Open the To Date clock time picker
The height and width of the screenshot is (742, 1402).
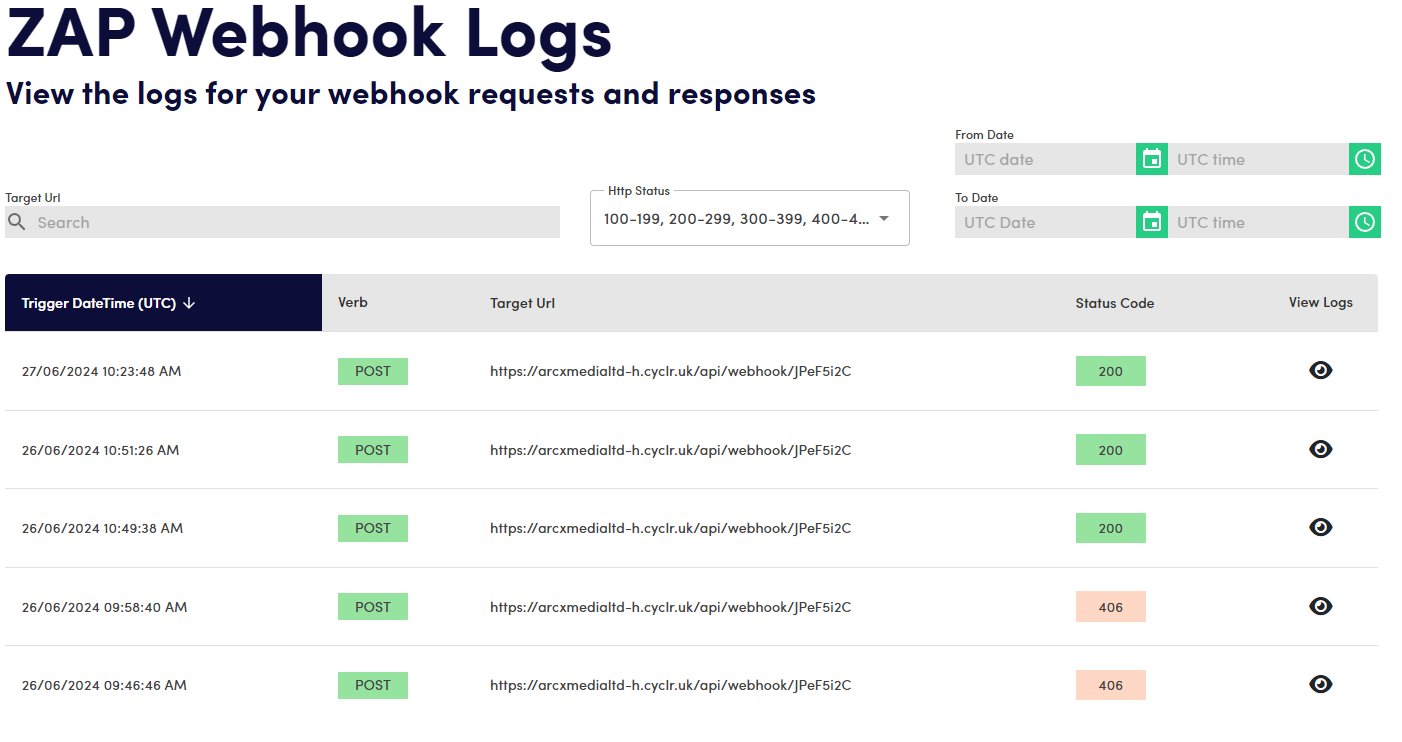(x=1365, y=222)
